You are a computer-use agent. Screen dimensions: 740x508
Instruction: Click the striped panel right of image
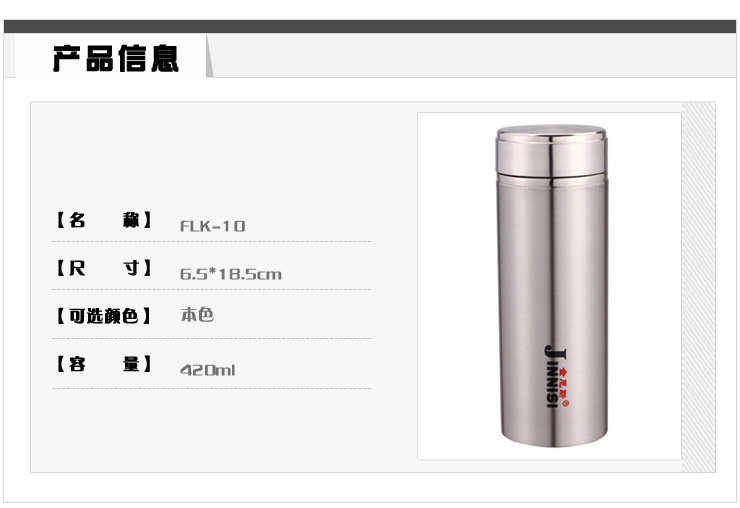point(698,287)
